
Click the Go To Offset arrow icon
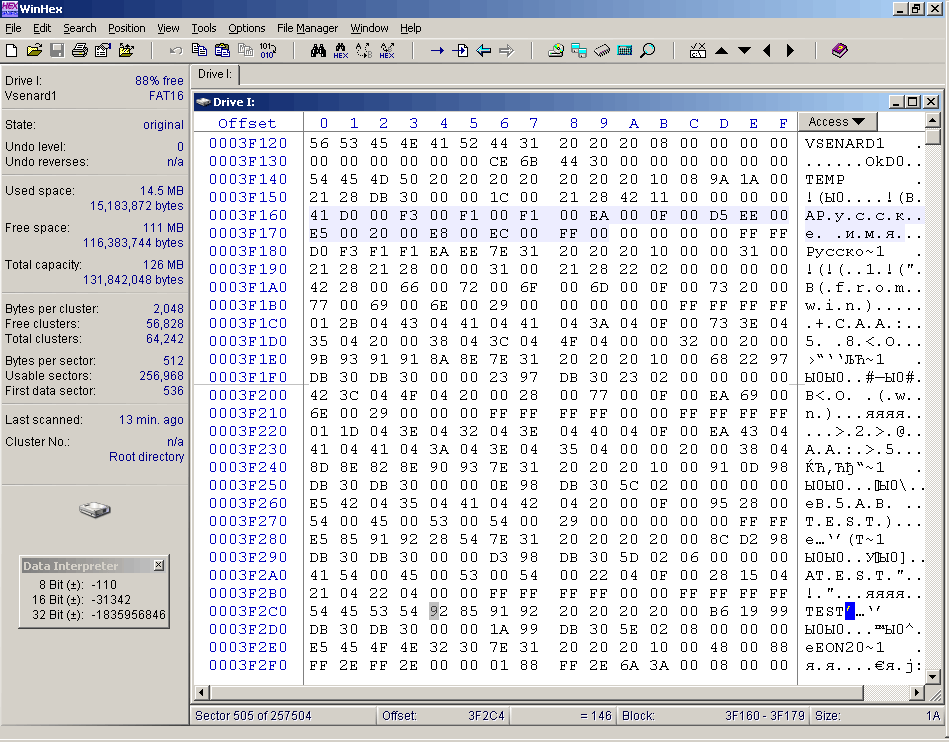pos(437,50)
